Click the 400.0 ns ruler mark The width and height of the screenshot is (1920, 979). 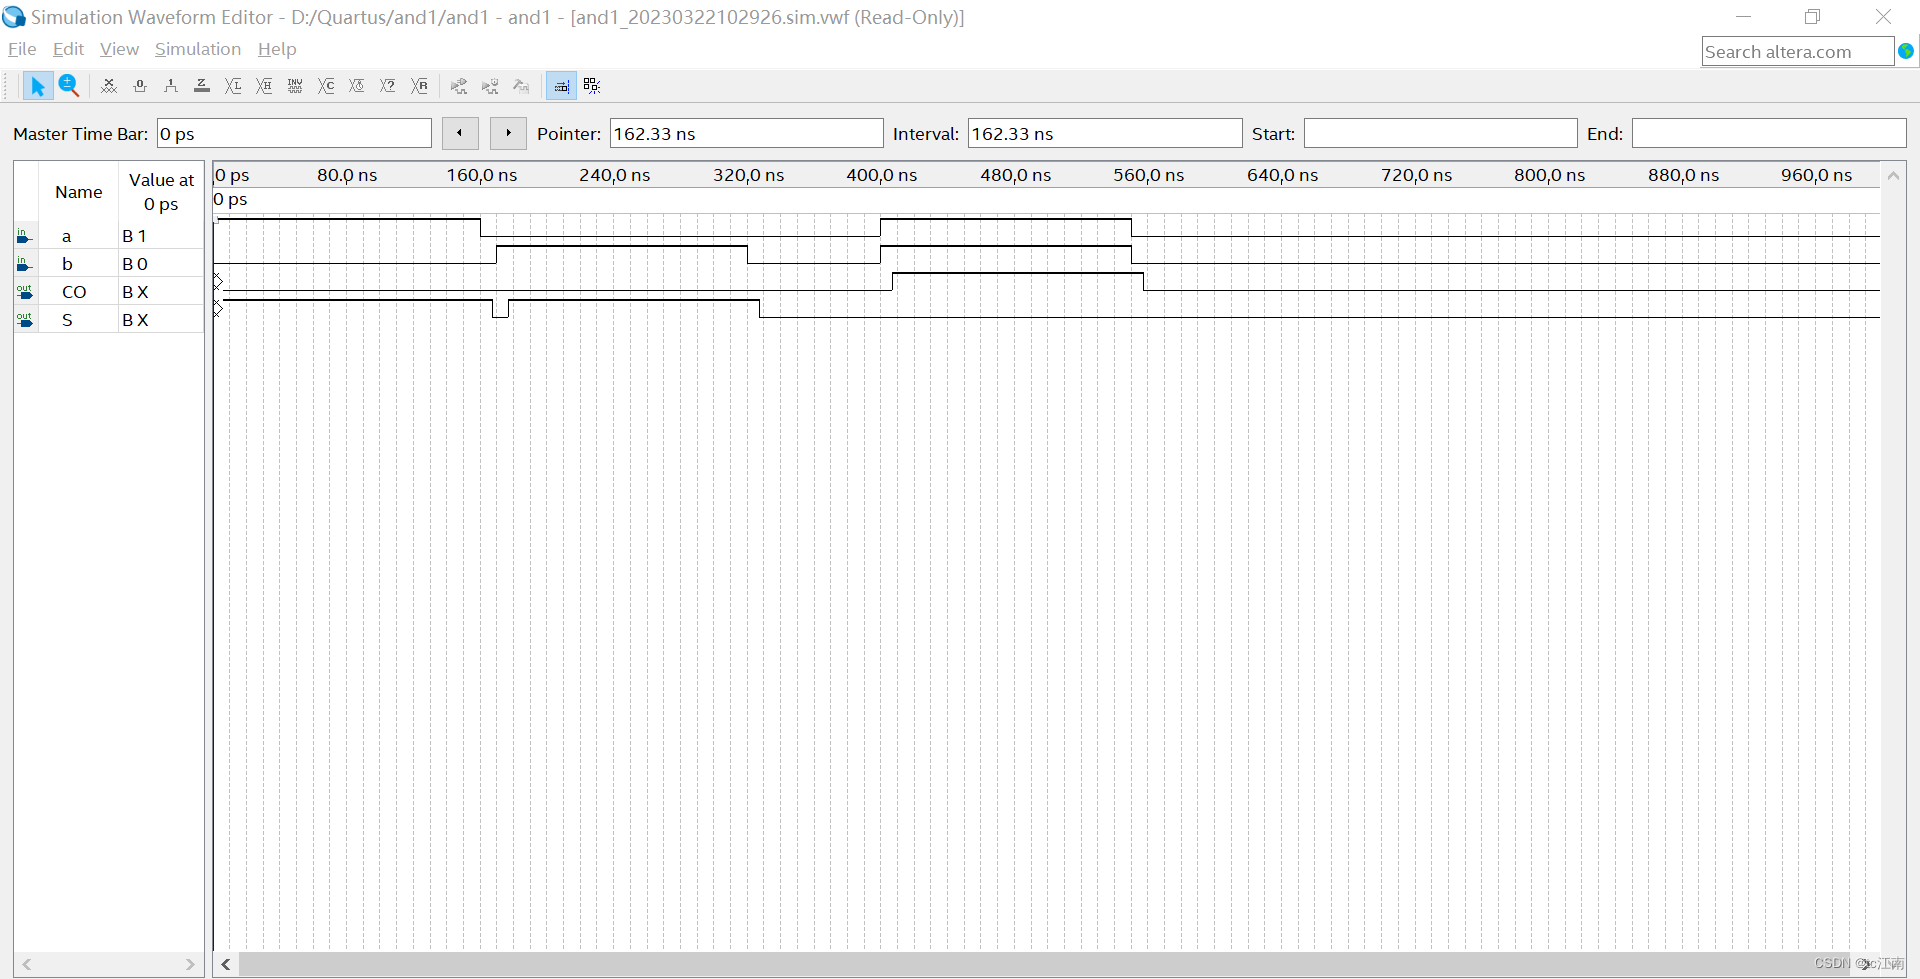882,175
